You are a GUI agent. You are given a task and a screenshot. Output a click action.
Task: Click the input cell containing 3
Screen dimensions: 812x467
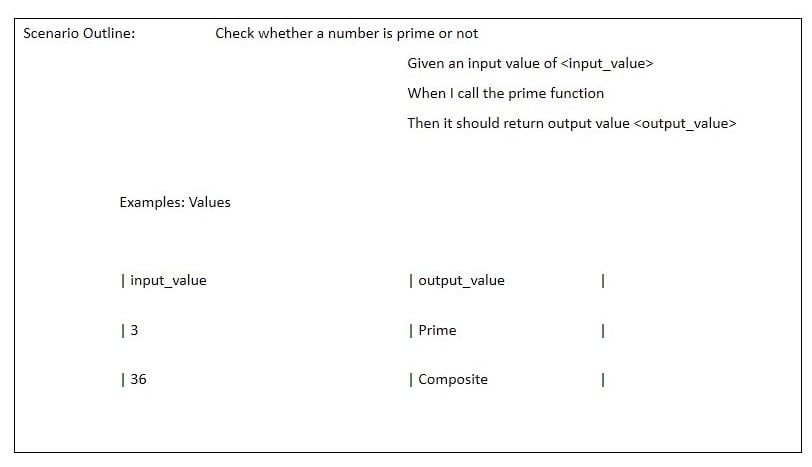tap(134, 330)
